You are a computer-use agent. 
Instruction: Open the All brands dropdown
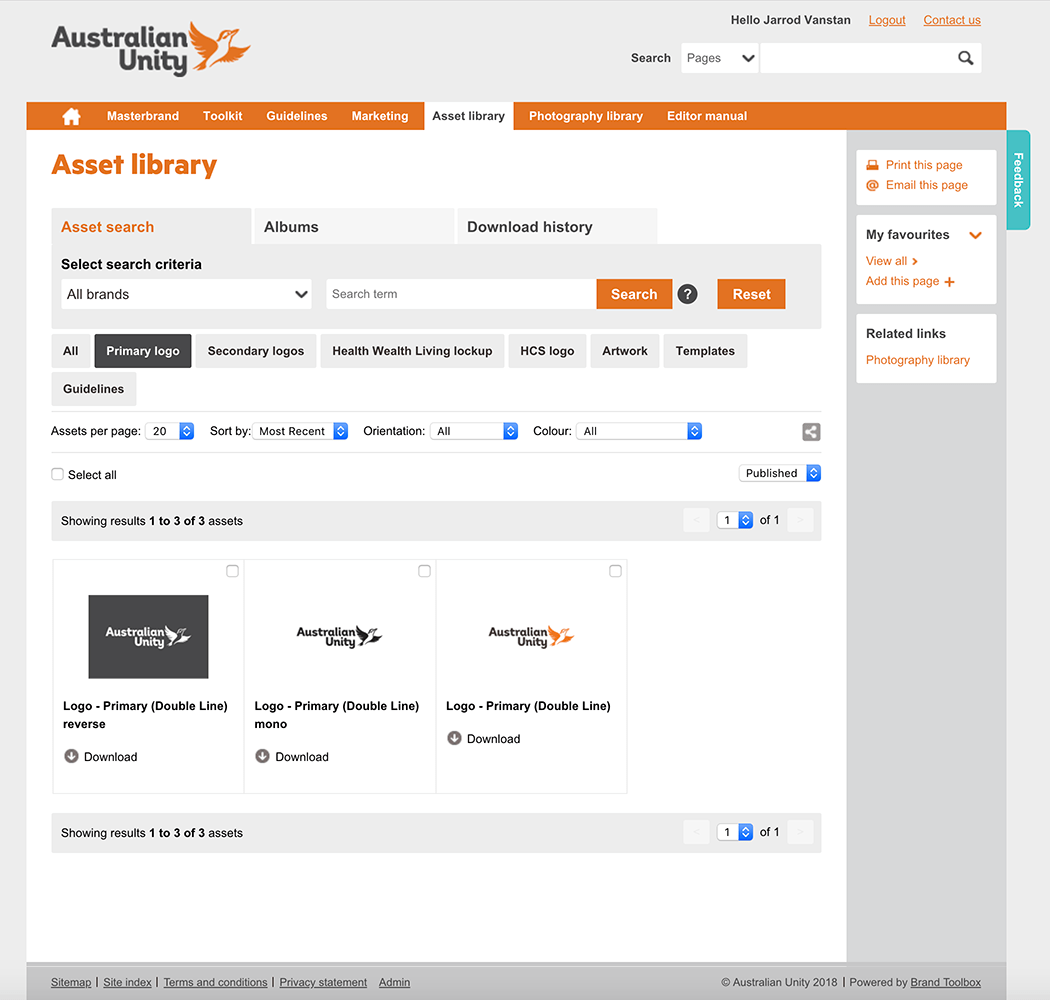pyautogui.click(x=186, y=294)
